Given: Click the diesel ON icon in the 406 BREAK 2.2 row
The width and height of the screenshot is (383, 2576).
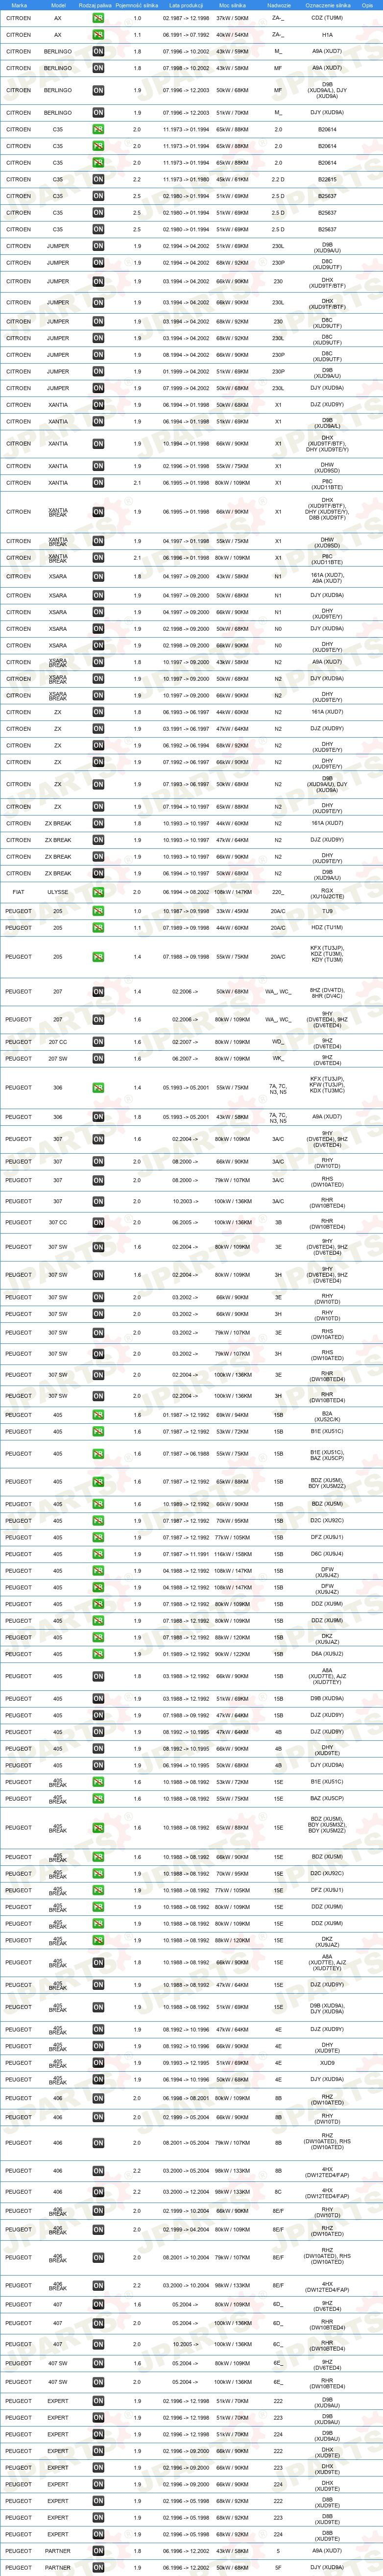Looking at the screenshot, I should click(x=98, y=2286).
